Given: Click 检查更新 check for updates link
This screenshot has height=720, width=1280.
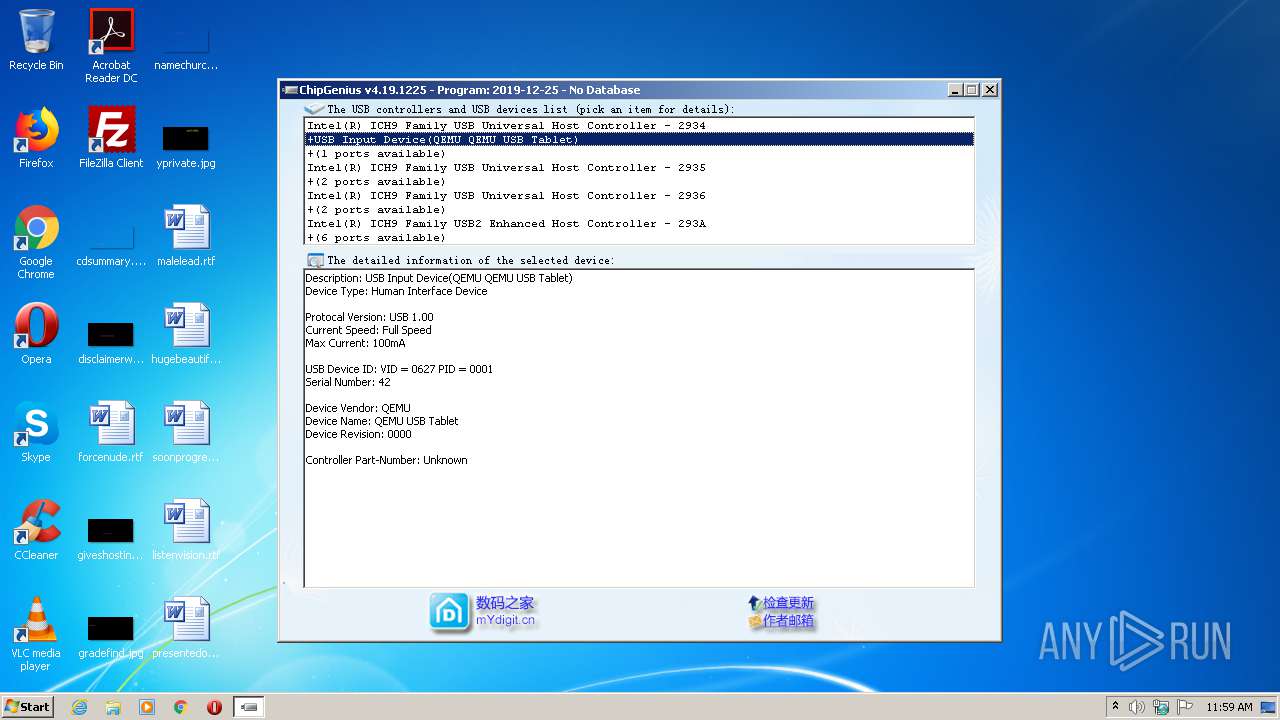Looking at the screenshot, I should click(x=788, y=603).
